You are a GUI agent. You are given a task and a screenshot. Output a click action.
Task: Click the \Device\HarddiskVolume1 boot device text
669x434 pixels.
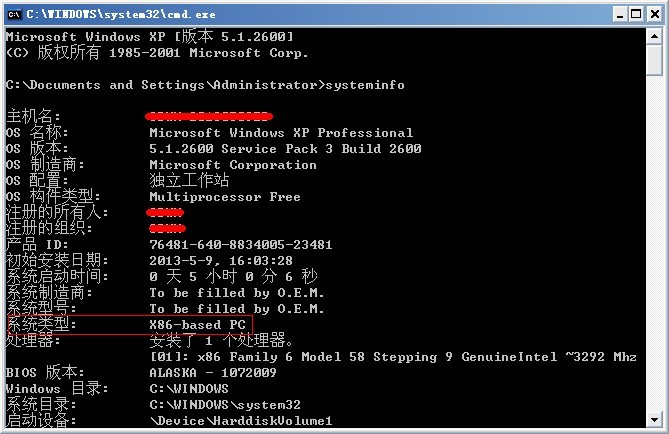(x=241, y=421)
